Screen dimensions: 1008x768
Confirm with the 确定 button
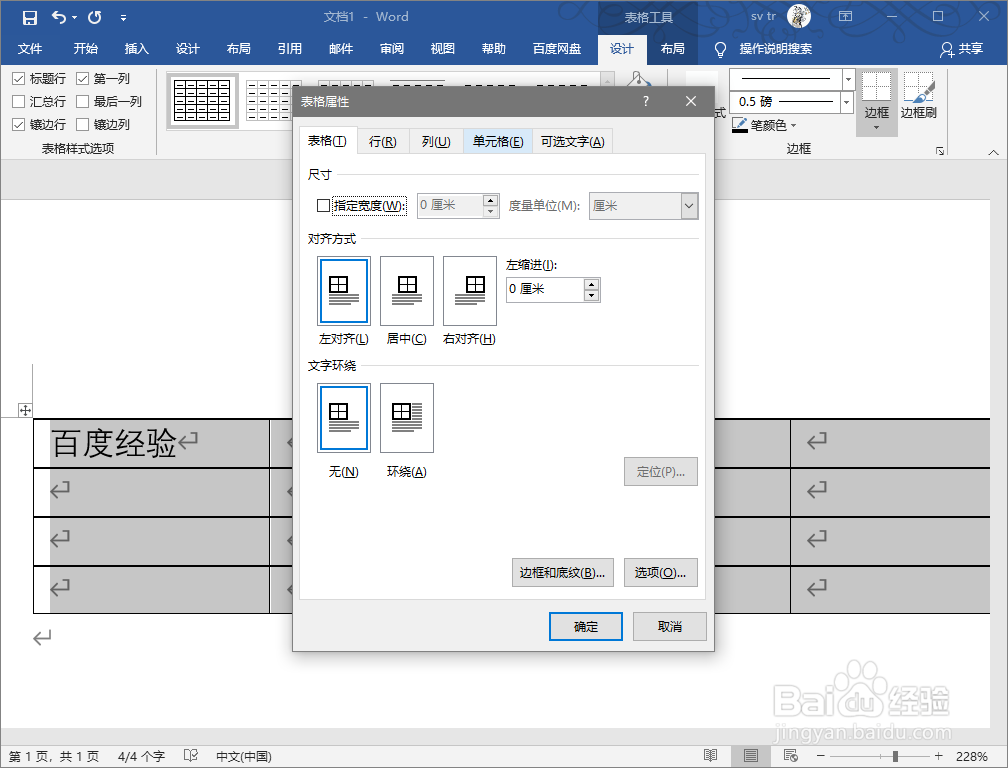pyautogui.click(x=585, y=626)
